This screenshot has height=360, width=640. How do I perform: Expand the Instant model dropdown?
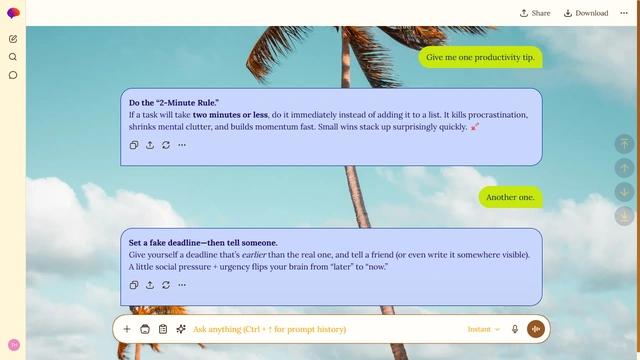484,329
